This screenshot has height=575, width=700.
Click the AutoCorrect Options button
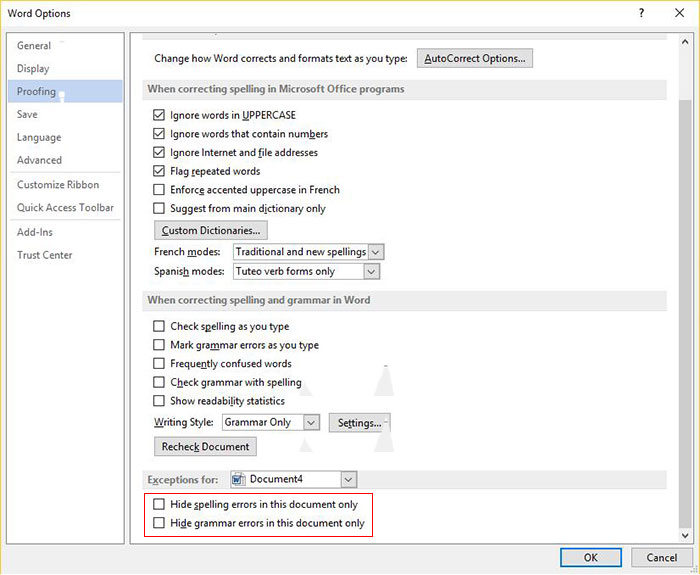(x=475, y=58)
